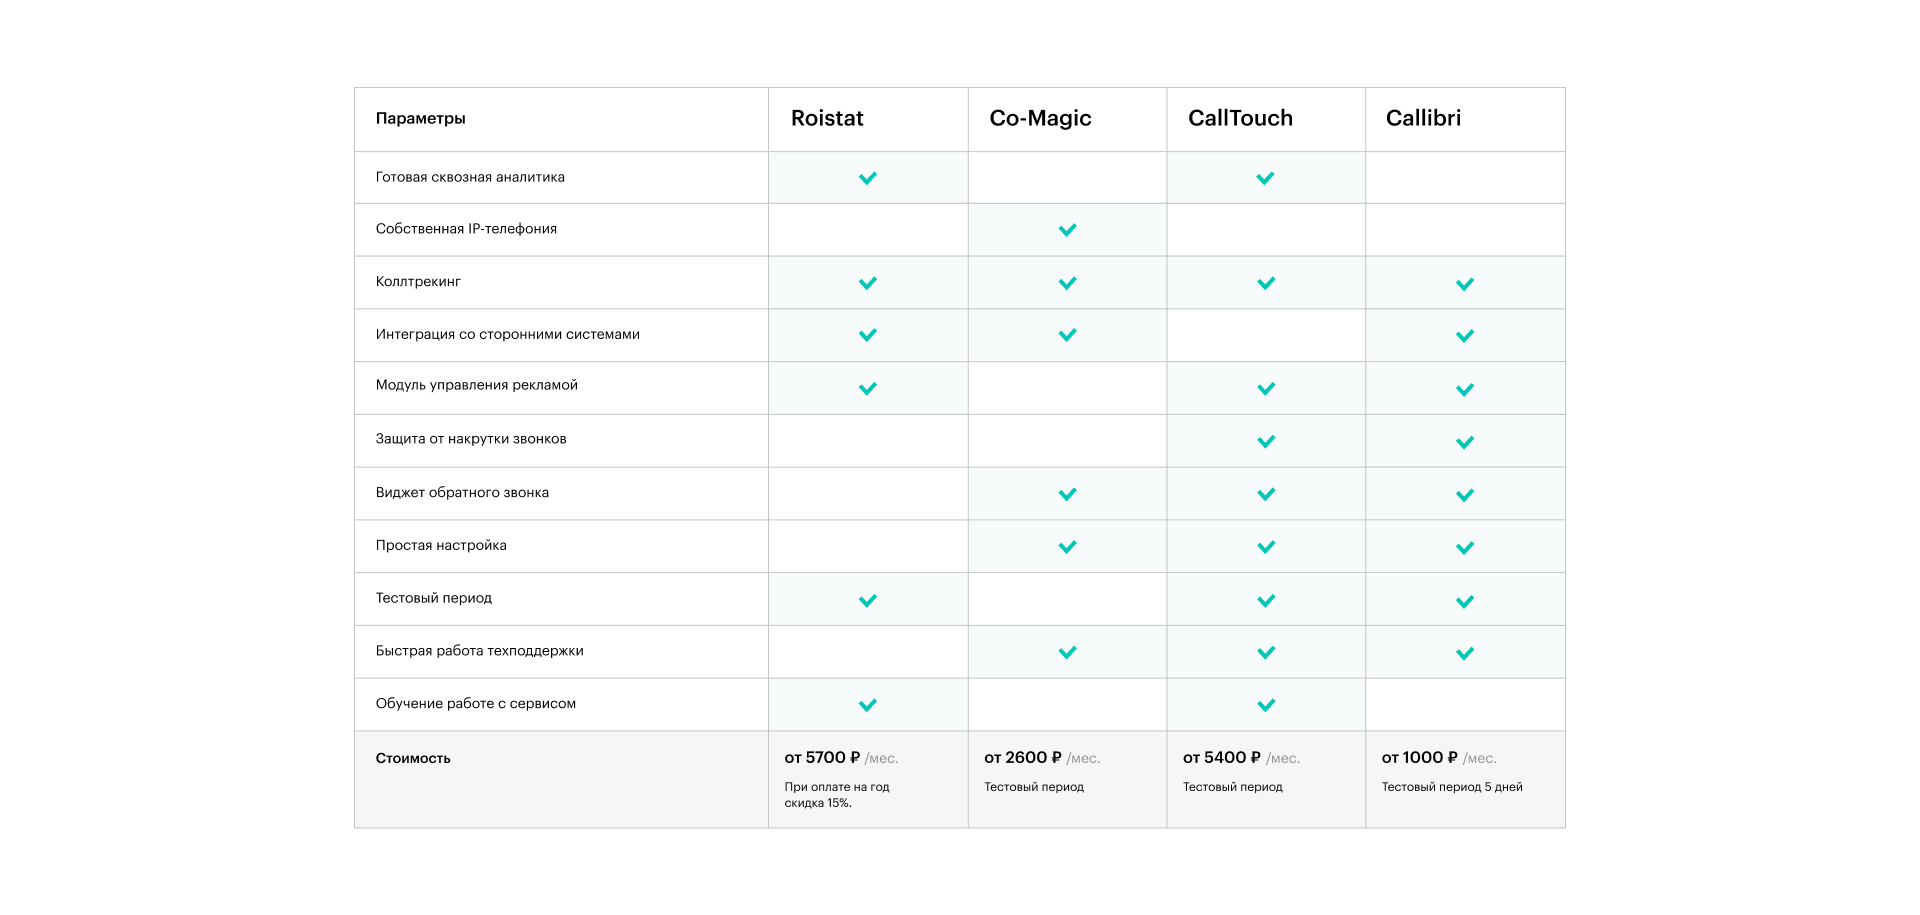Click Roistat price от 5700 ₽
Image resolution: width=1920 pixels, height=915 pixels.
pyautogui.click(x=822, y=758)
